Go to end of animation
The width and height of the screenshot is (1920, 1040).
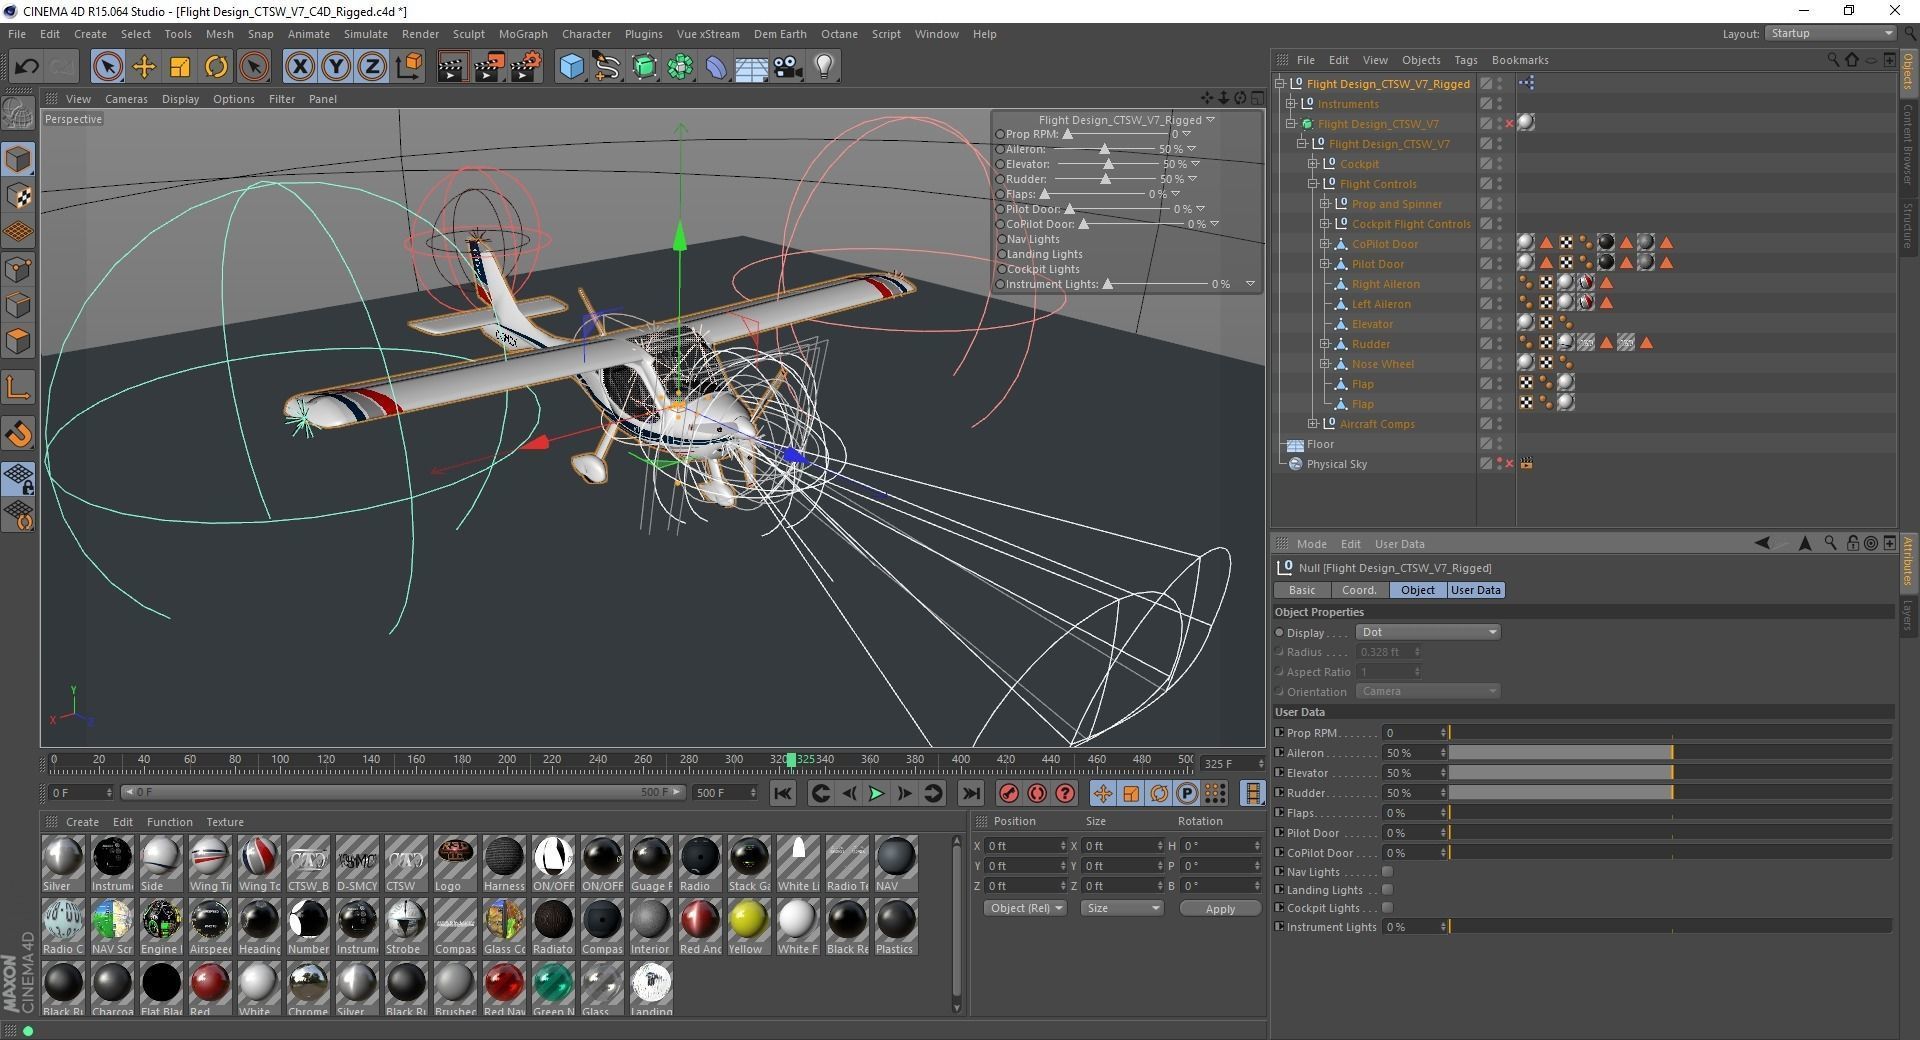click(x=970, y=793)
